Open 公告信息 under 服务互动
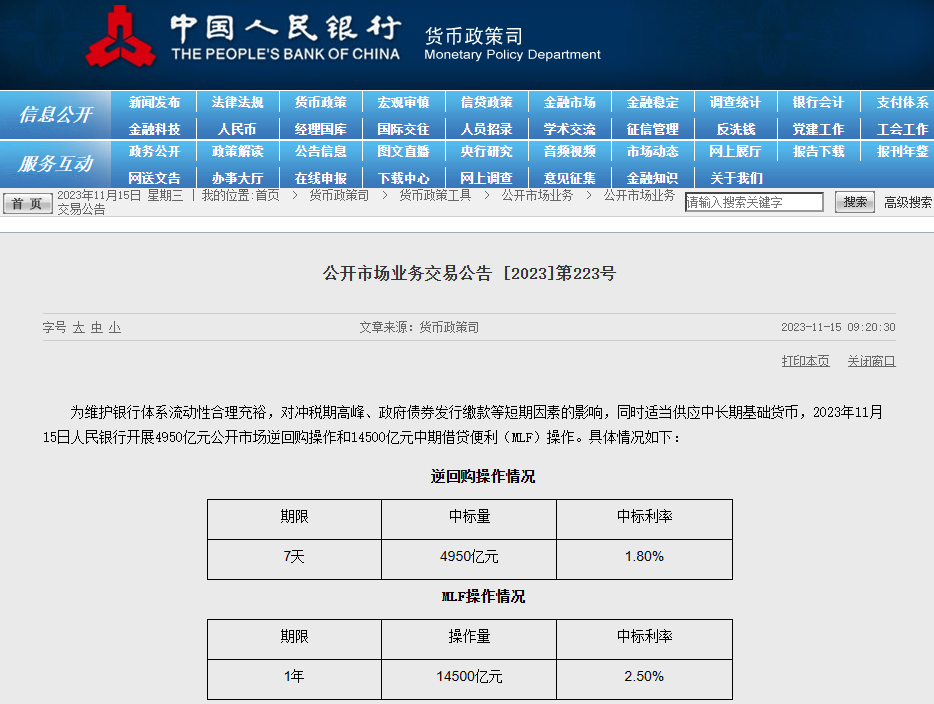The height and width of the screenshot is (704, 934). tap(320, 151)
